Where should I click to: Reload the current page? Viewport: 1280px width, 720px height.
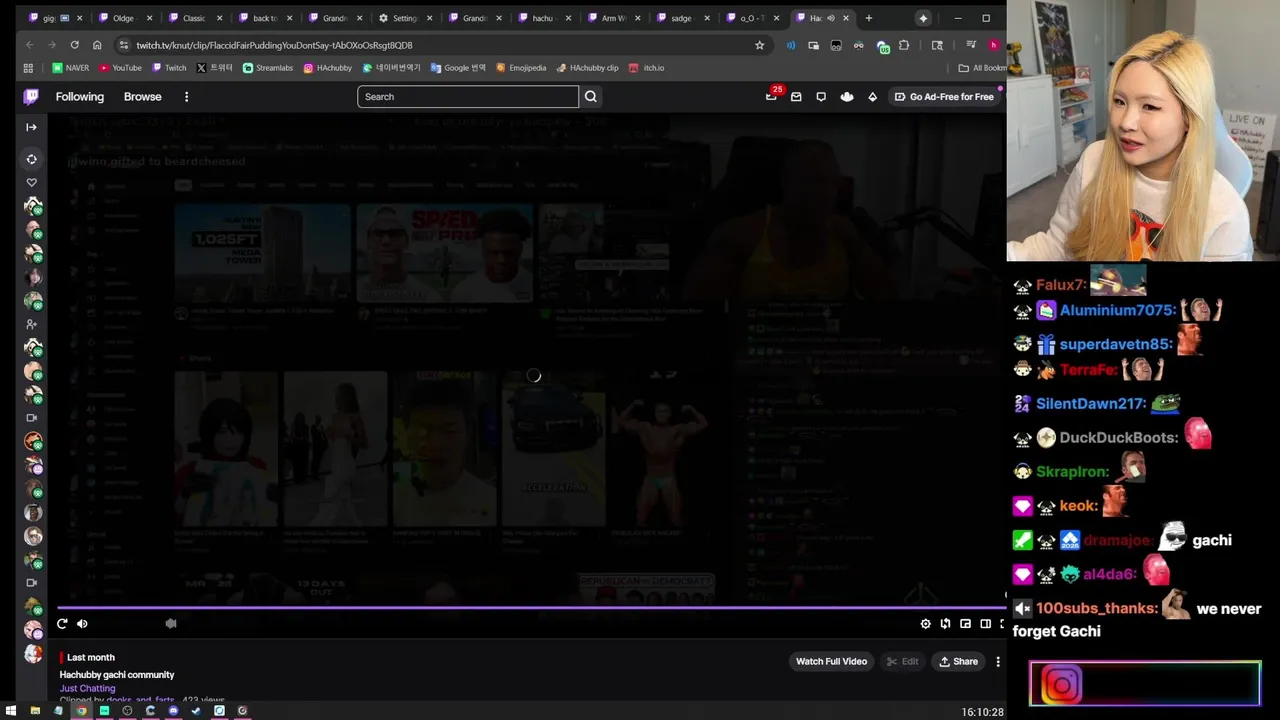[74, 45]
